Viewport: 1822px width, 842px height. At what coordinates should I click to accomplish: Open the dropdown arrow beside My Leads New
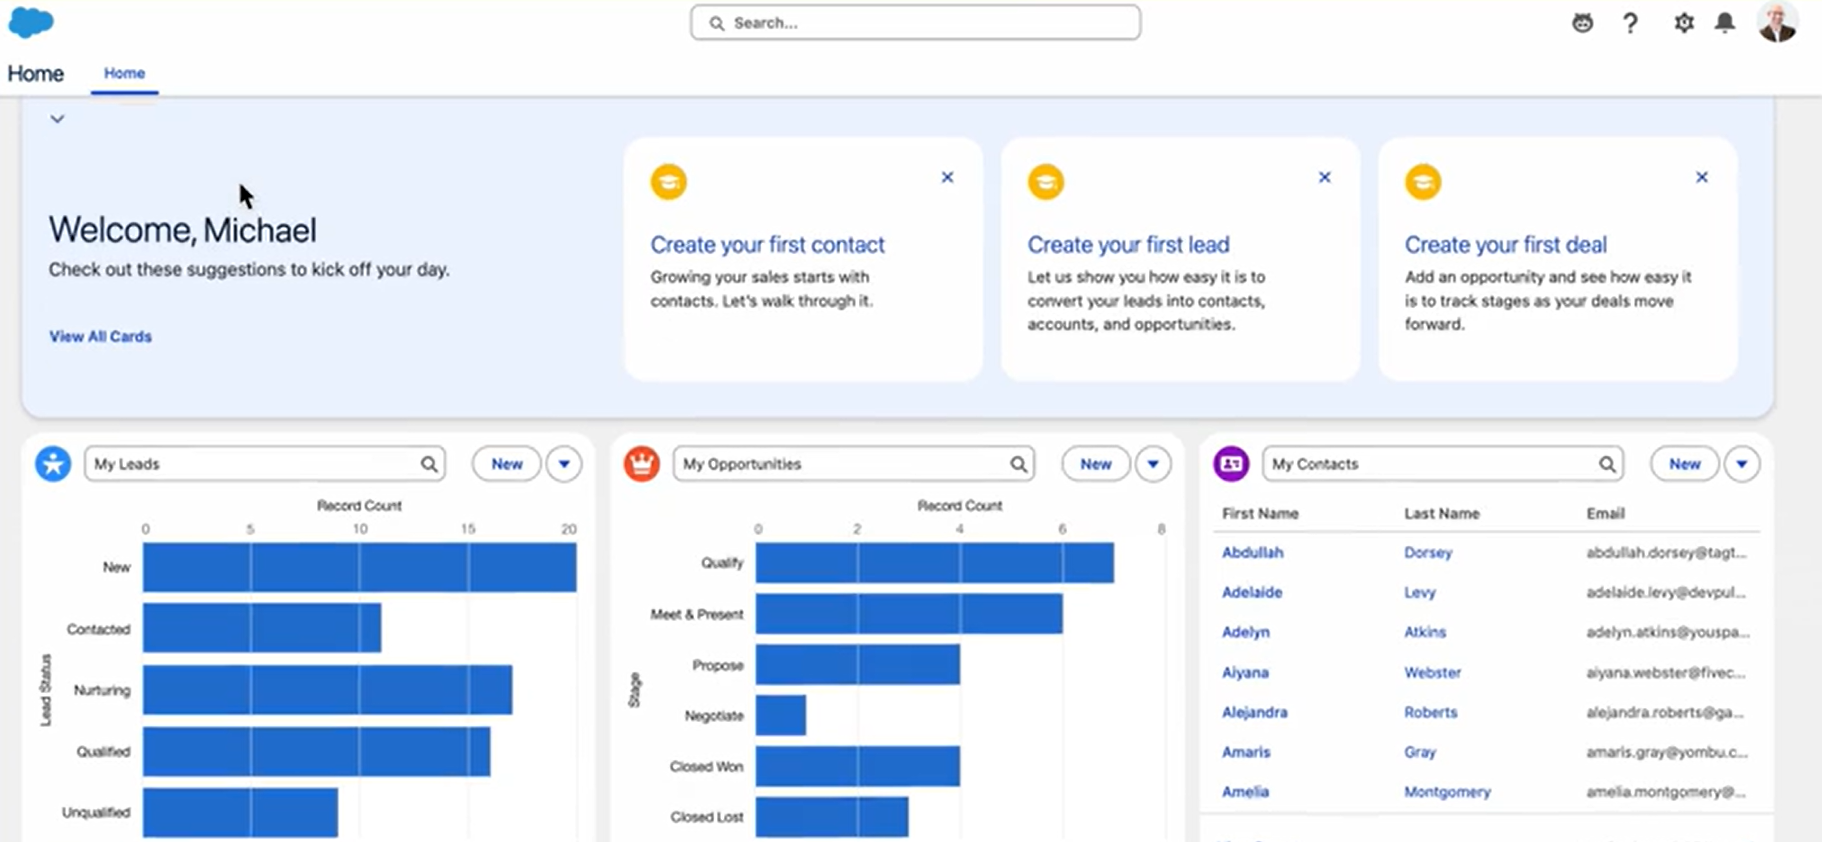pos(564,464)
